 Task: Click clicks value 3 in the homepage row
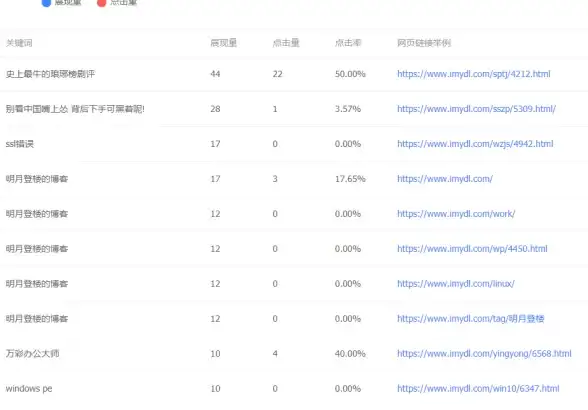point(275,179)
